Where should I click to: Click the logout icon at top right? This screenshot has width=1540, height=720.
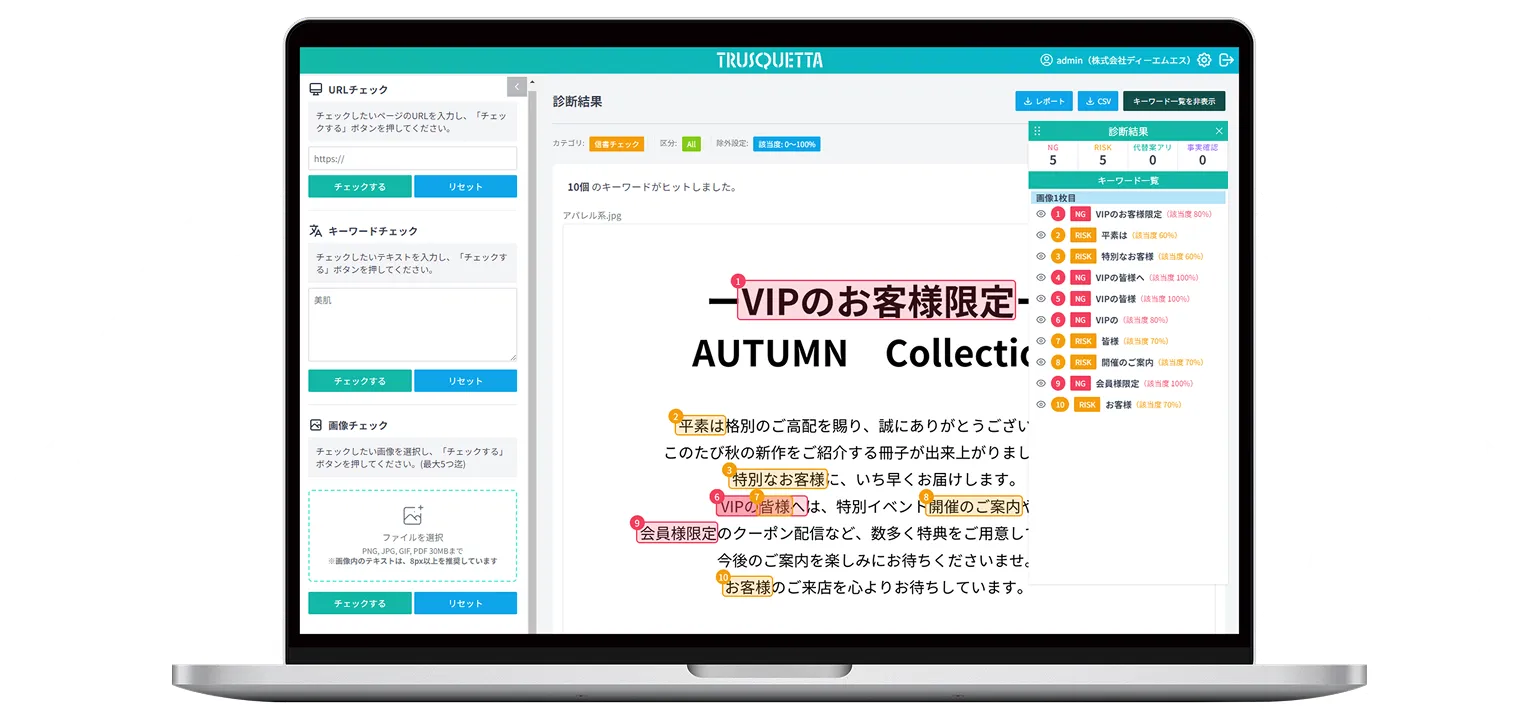pos(1226,60)
